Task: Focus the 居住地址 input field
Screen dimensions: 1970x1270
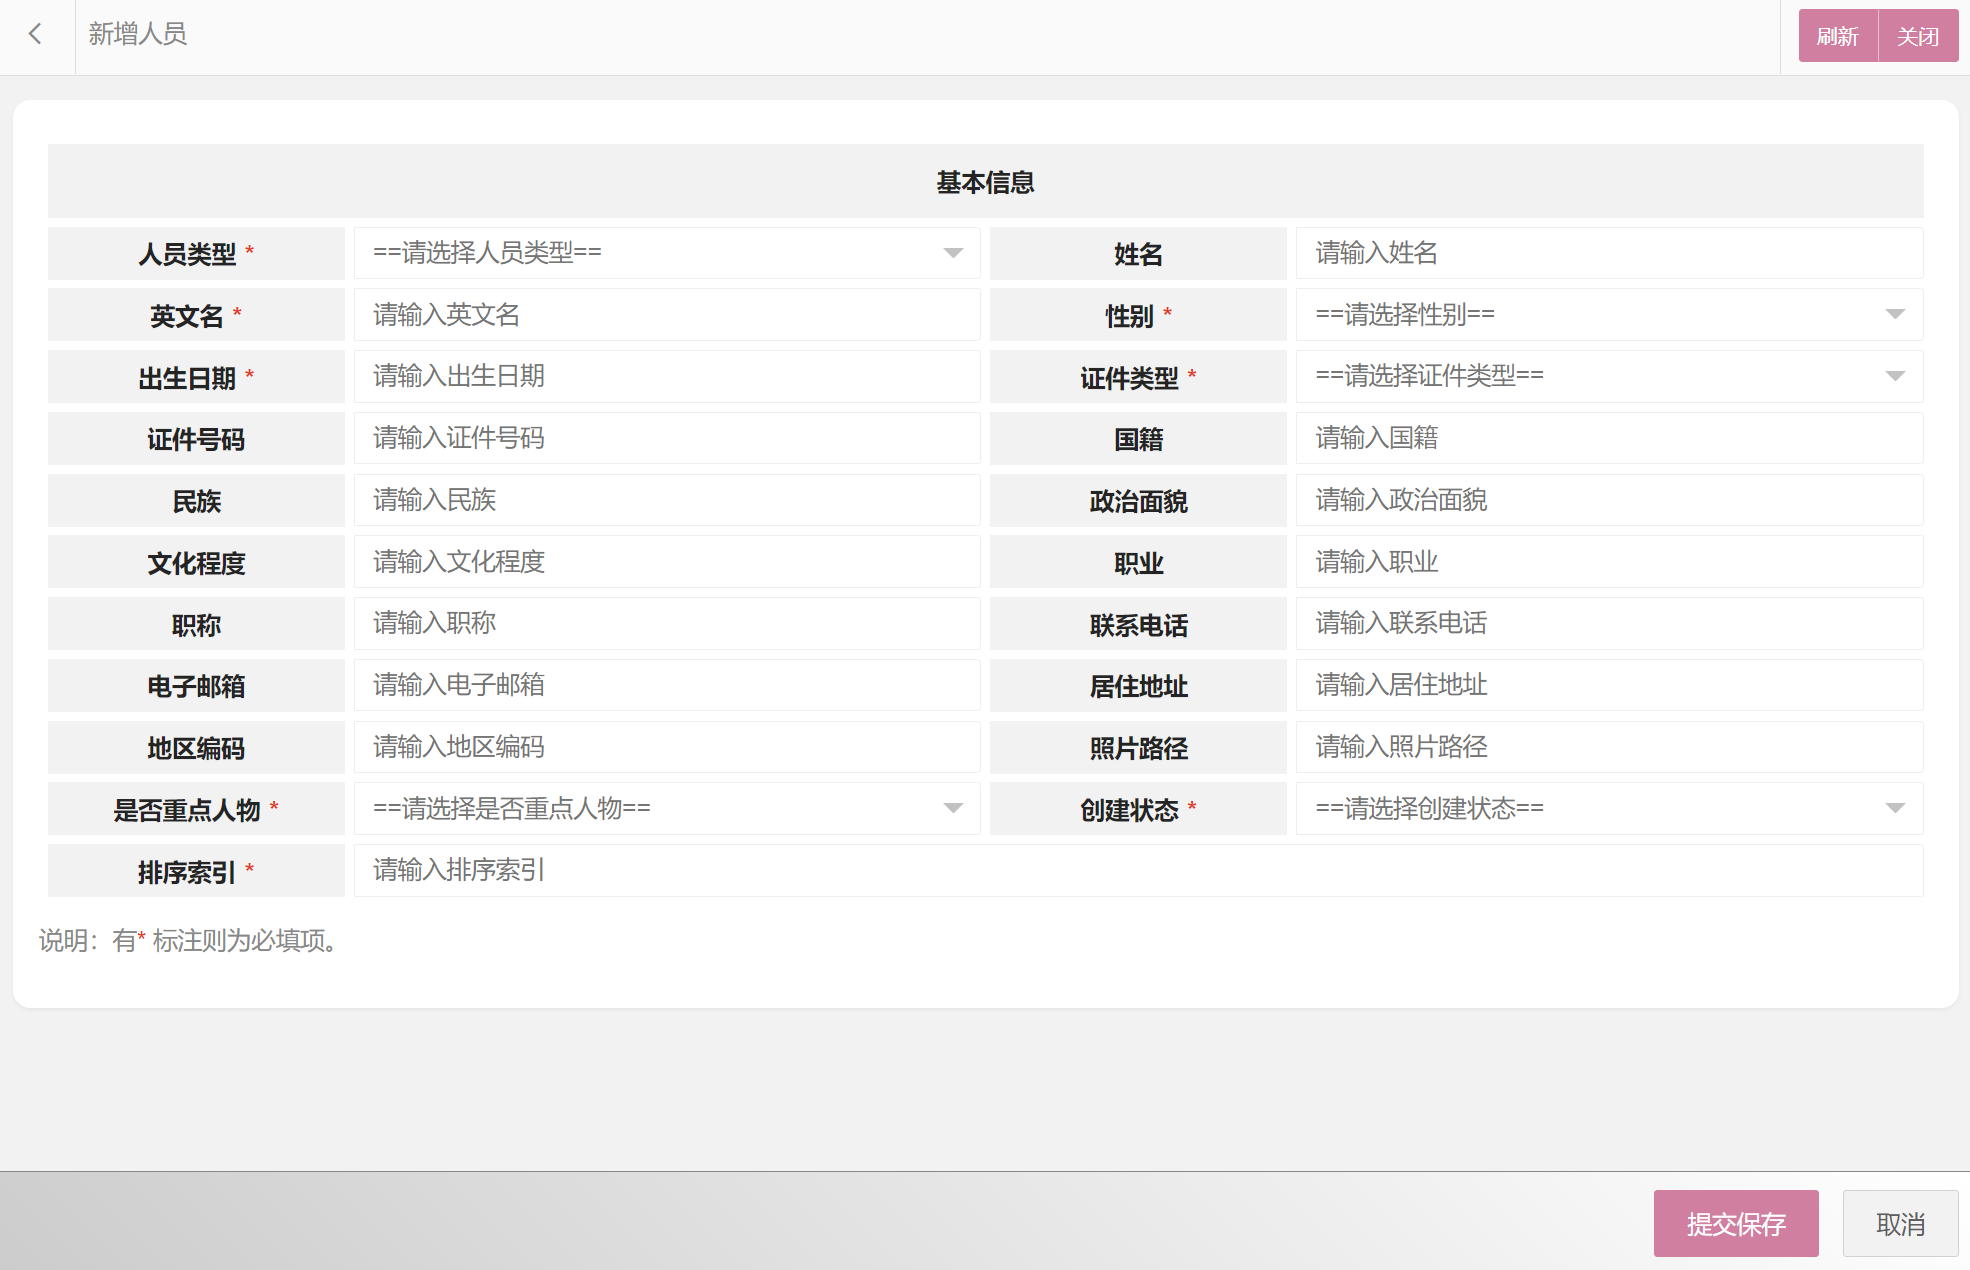Action: click(x=1608, y=685)
